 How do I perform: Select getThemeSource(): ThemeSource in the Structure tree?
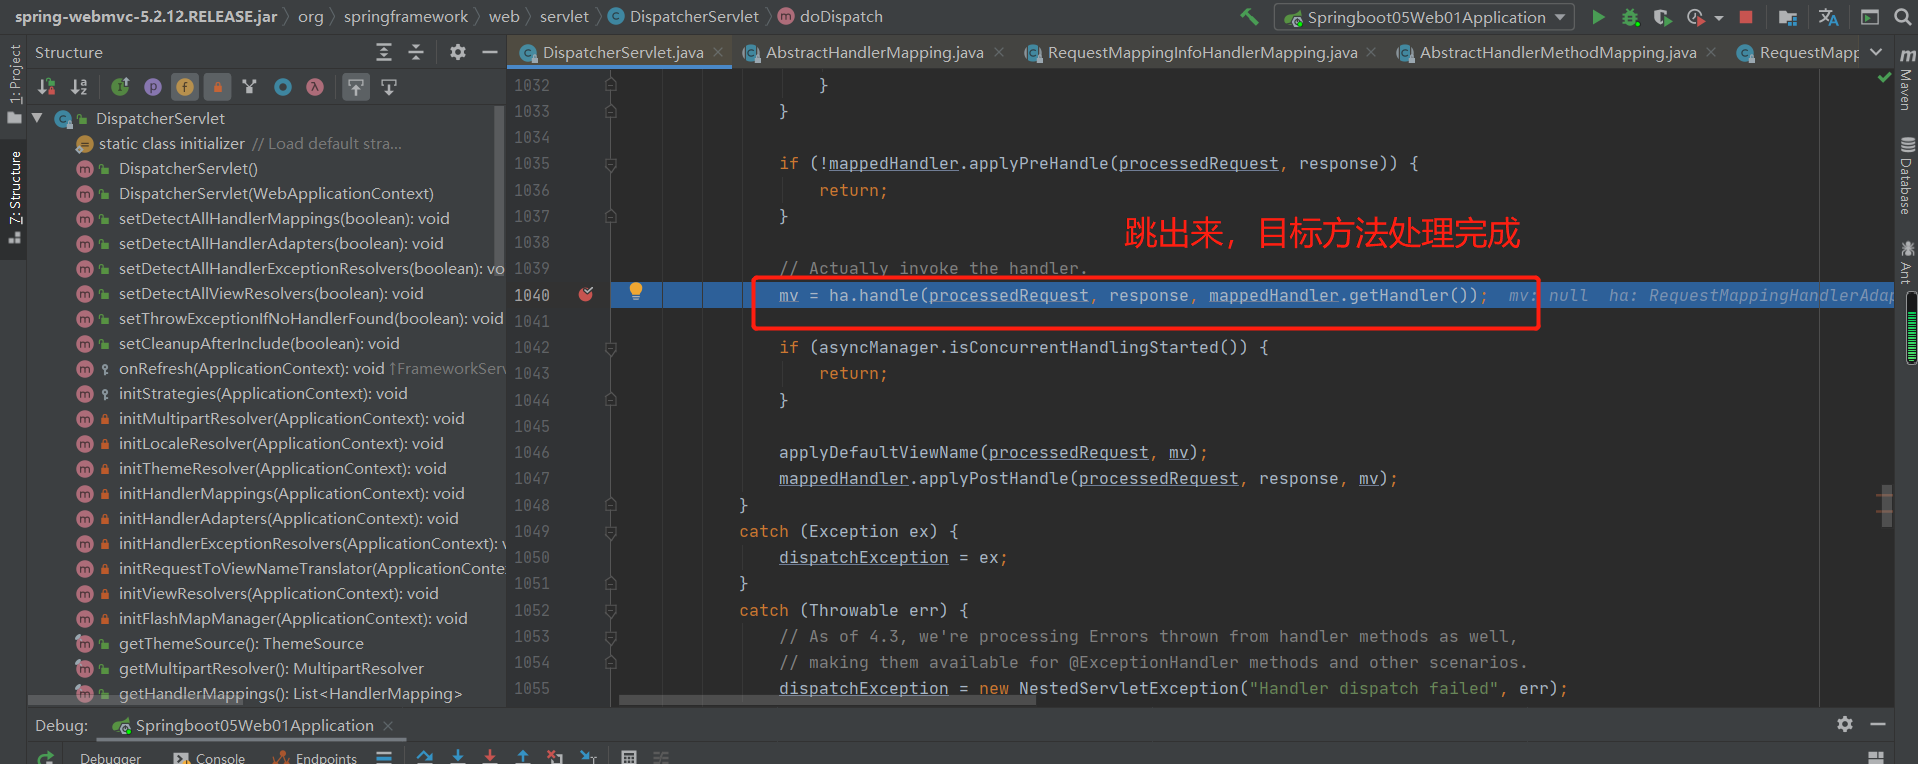coord(241,643)
